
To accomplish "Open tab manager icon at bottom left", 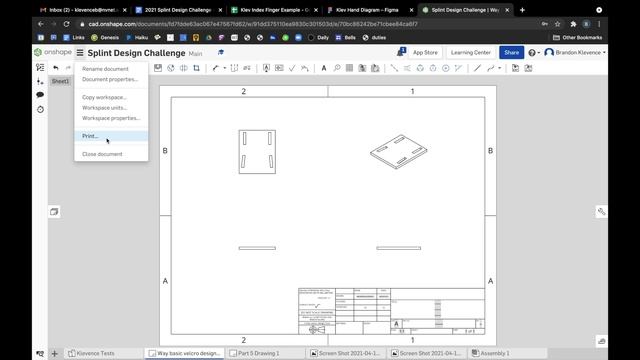I will [x=40, y=353].
